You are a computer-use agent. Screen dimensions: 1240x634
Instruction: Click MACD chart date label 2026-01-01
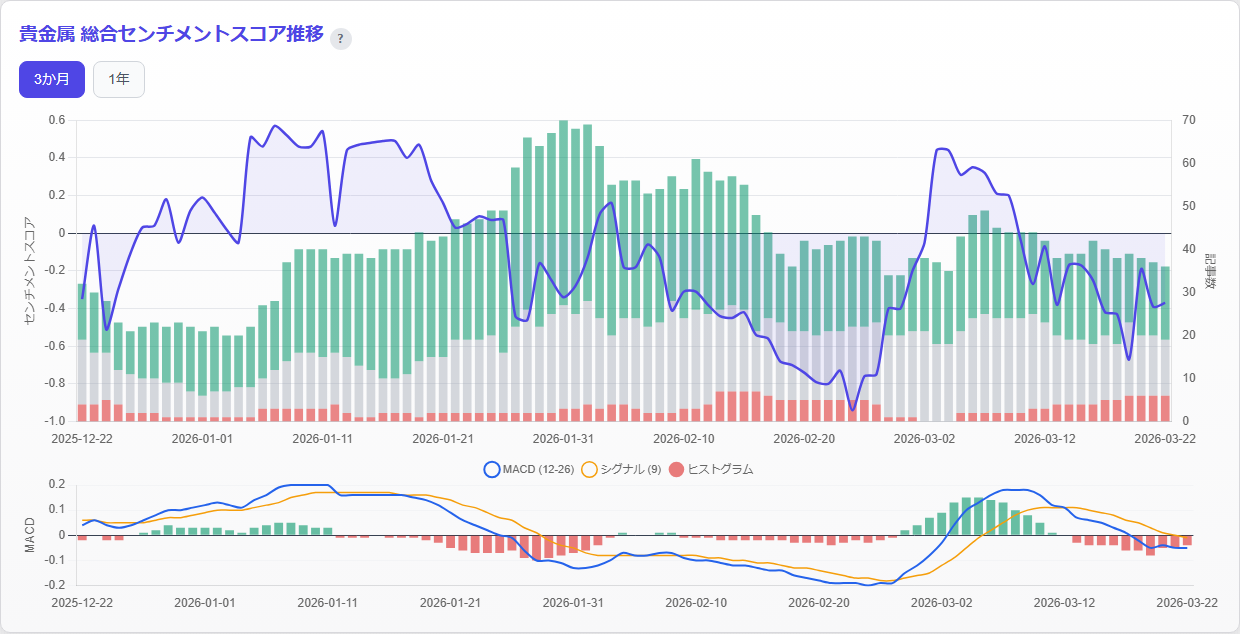point(204,603)
